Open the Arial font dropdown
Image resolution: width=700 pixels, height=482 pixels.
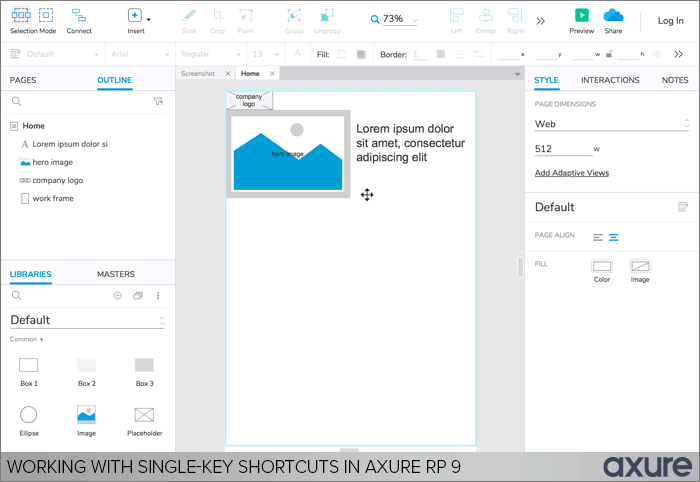[x=140, y=54]
